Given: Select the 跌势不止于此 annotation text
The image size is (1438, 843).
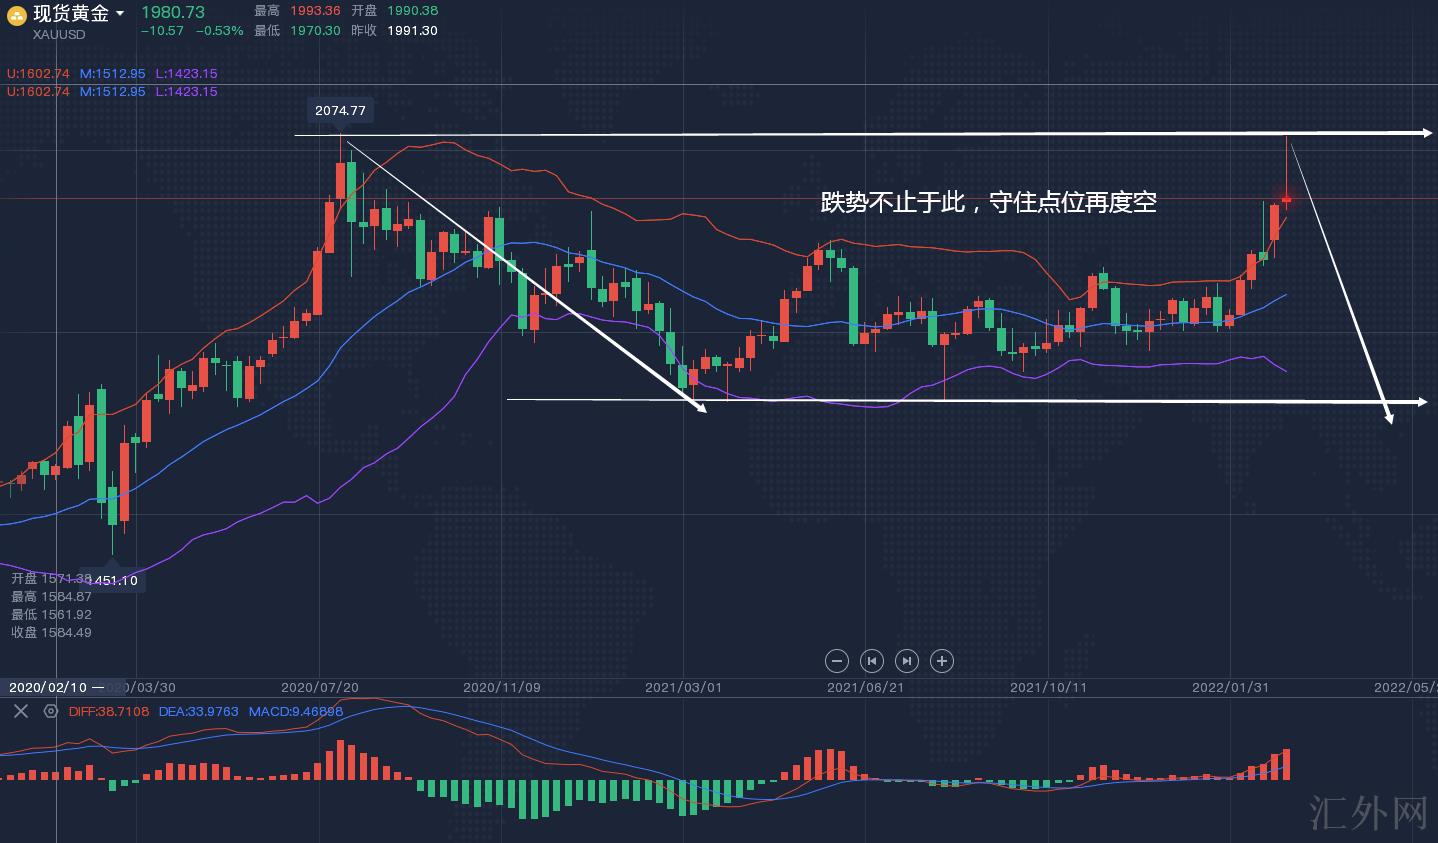Looking at the screenshot, I should 988,202.
